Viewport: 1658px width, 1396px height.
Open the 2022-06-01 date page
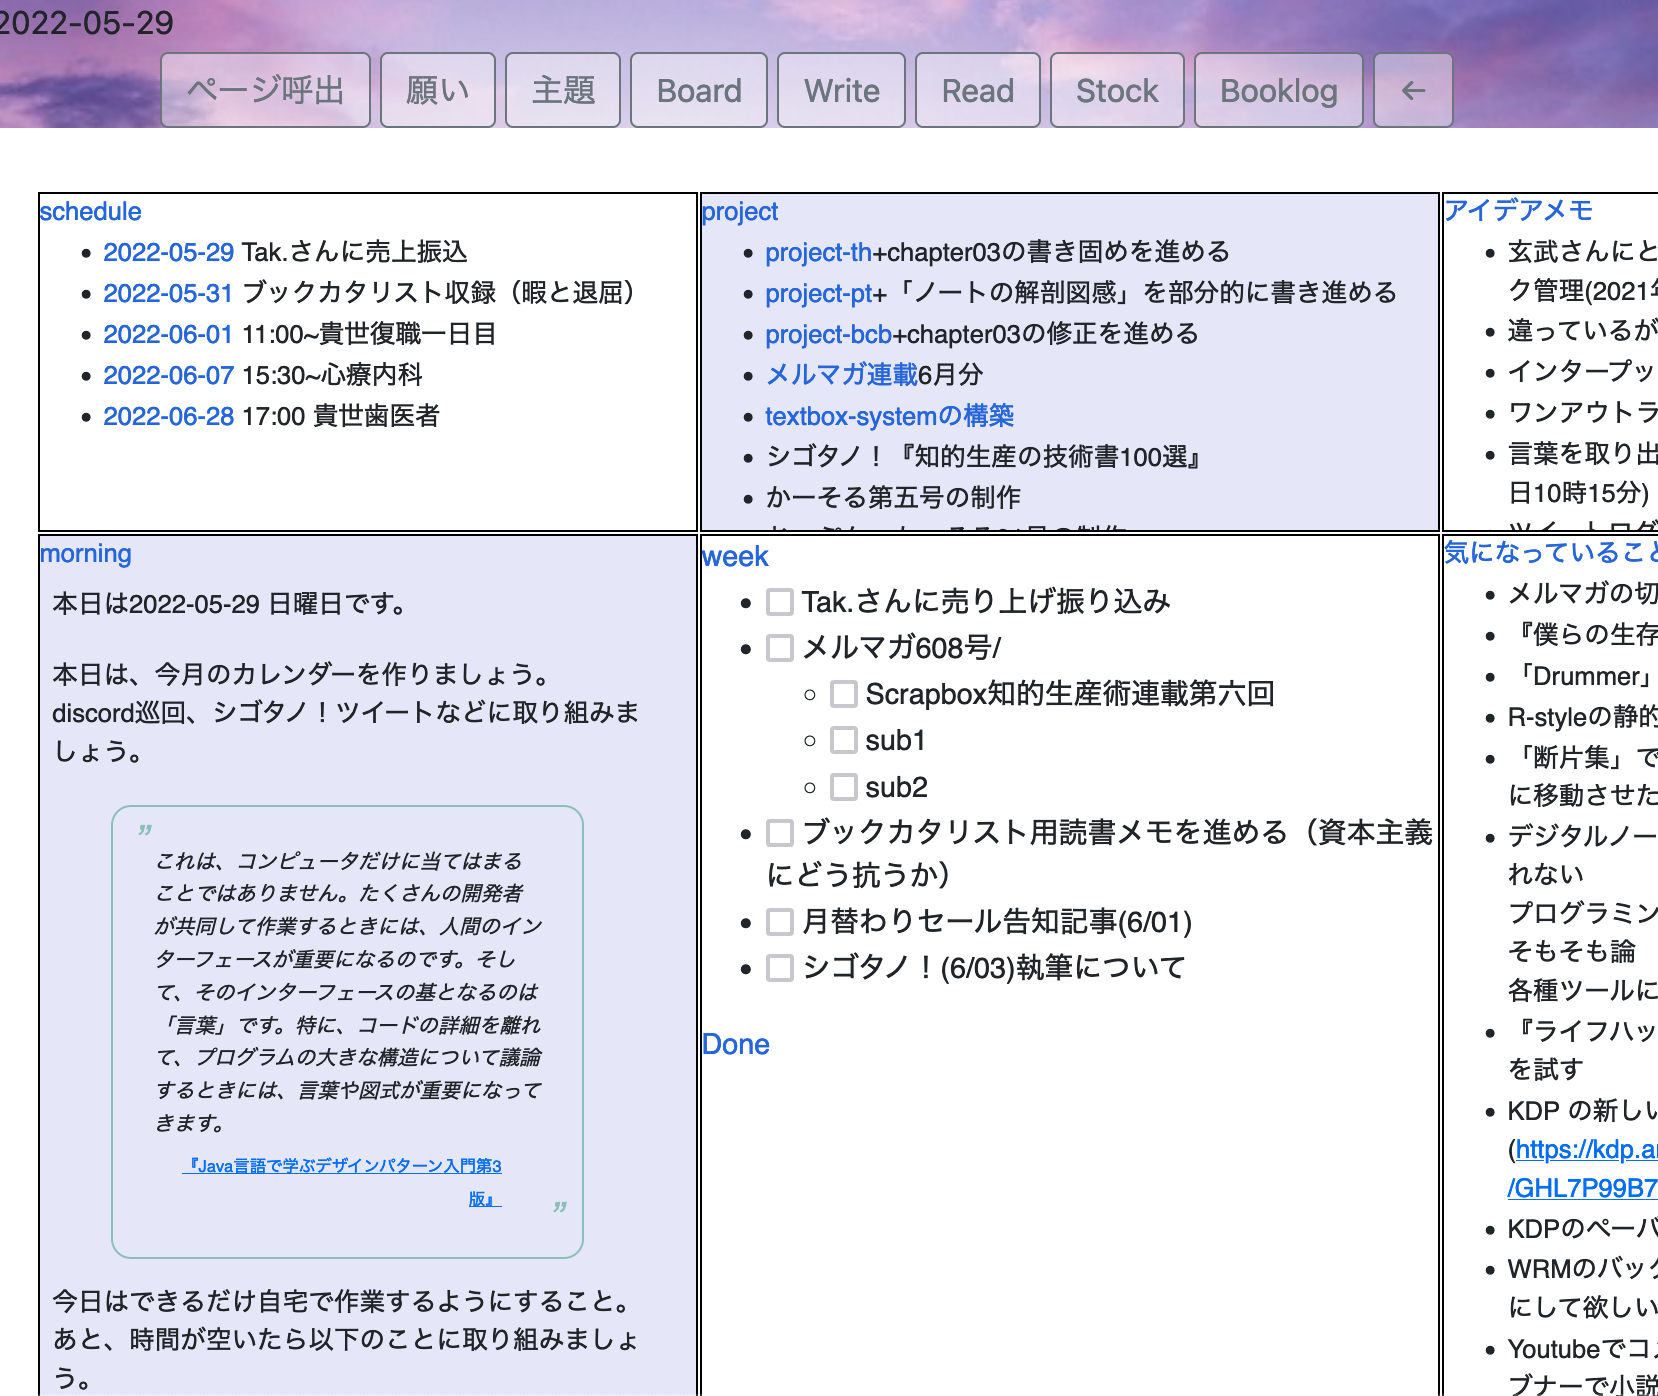click(x=168, y=334)
